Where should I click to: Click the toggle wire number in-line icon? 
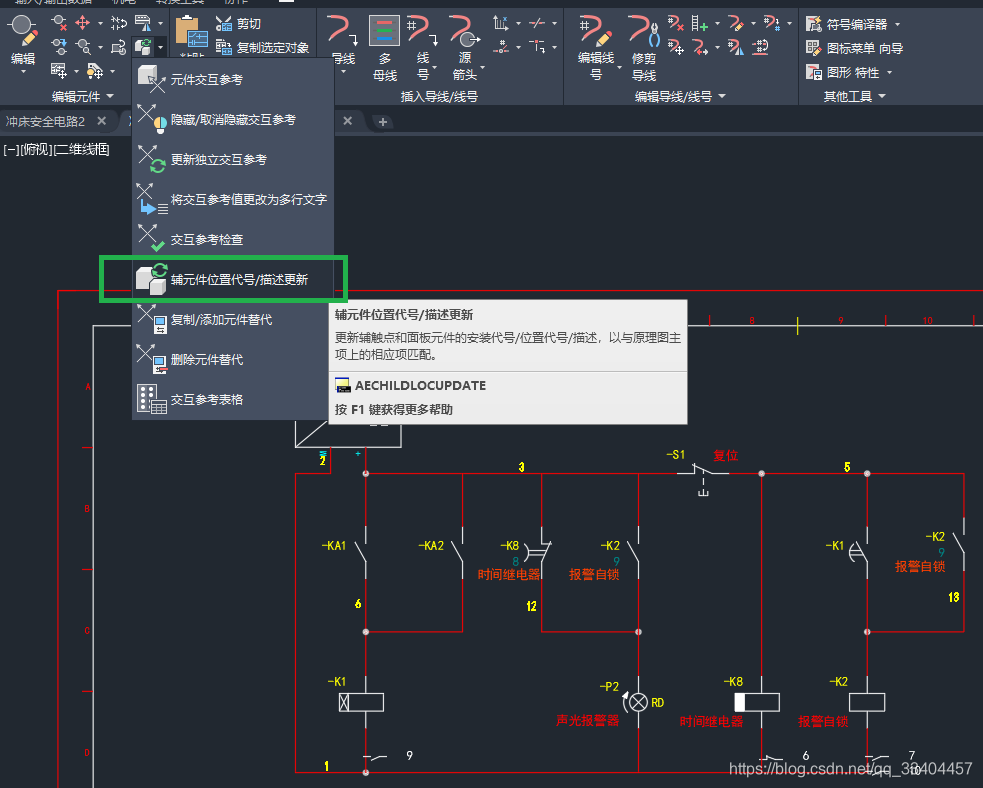click(x=760, y=47)
